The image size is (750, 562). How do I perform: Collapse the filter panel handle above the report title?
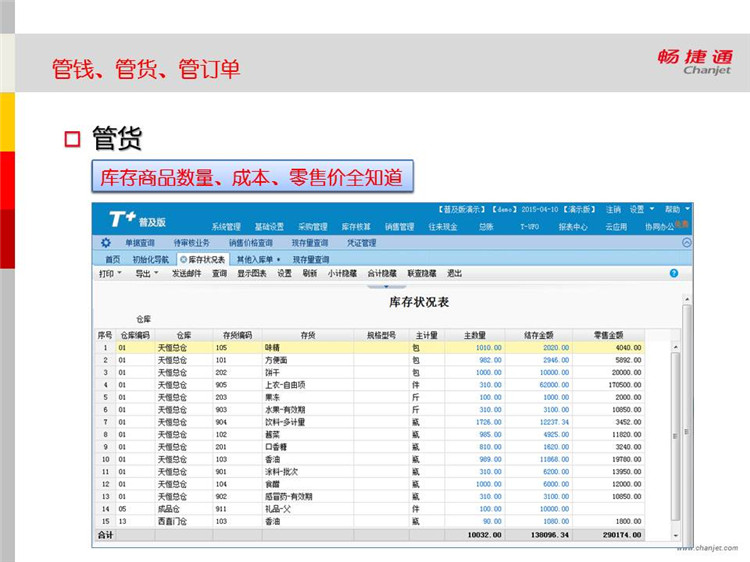[x=386, y=287]
